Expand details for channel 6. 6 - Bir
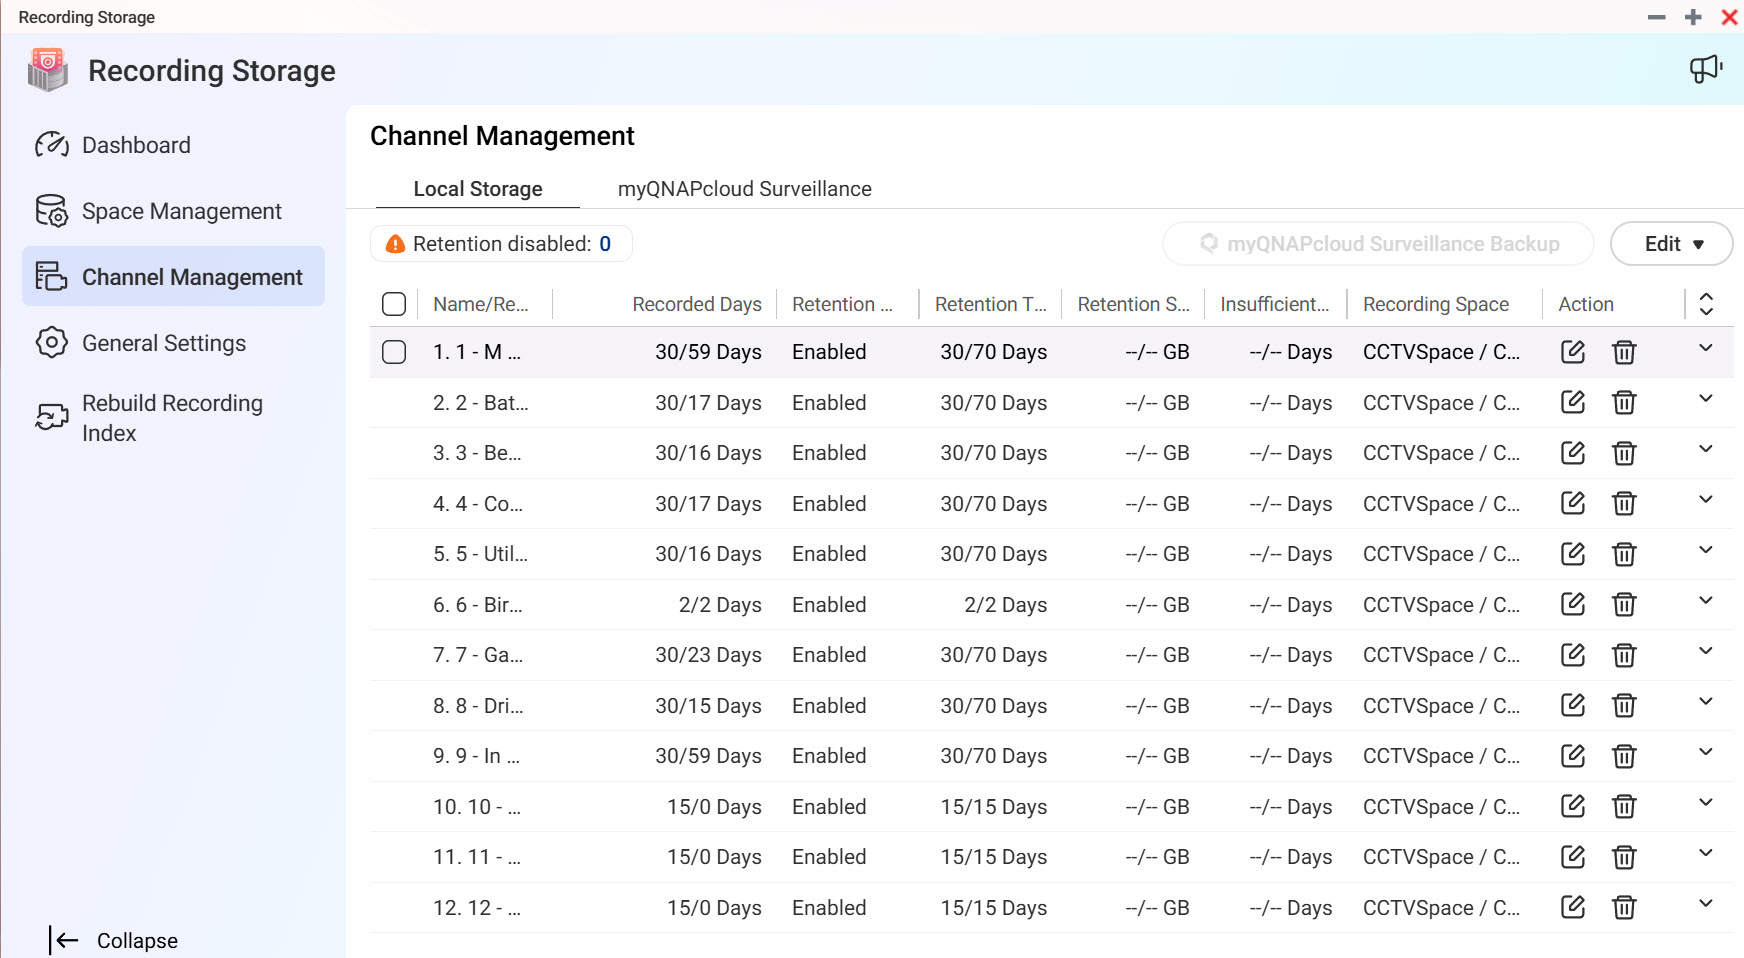Image resolution: width=1744 pixels, height=958 pixels. click(1706, 600)
